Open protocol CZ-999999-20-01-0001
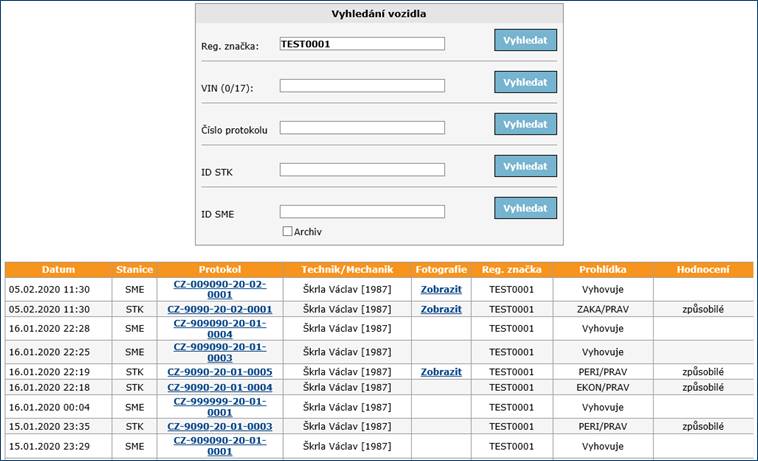This screenshot has height=461, width=758. 220,407
